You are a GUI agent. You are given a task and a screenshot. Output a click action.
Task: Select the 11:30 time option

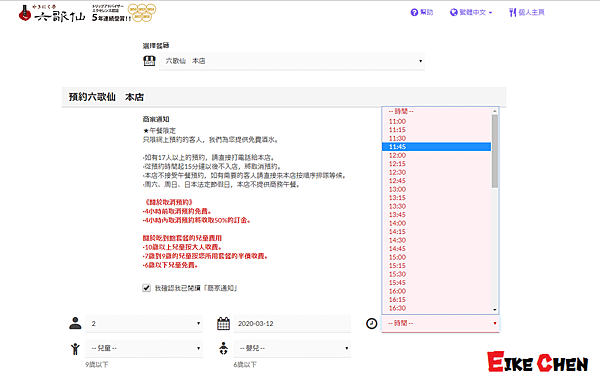(x=436, y=138)
